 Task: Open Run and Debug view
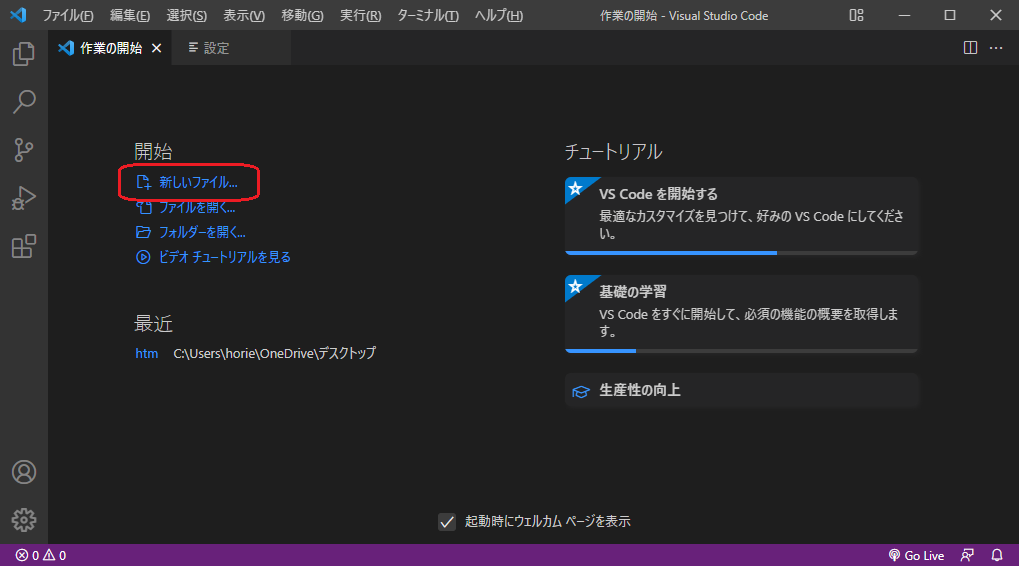pos(23,198)
